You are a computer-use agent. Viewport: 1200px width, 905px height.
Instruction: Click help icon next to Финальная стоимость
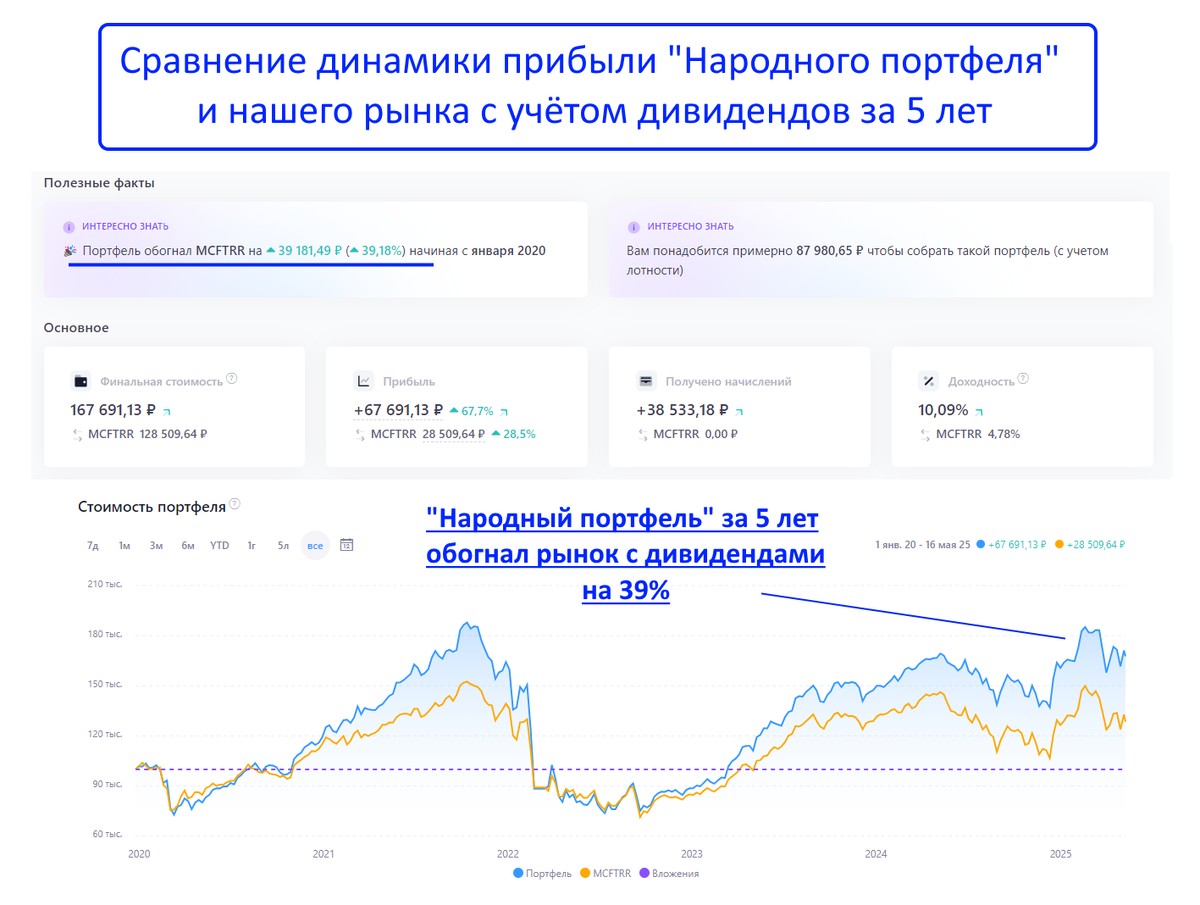click(x=232, y=379)
